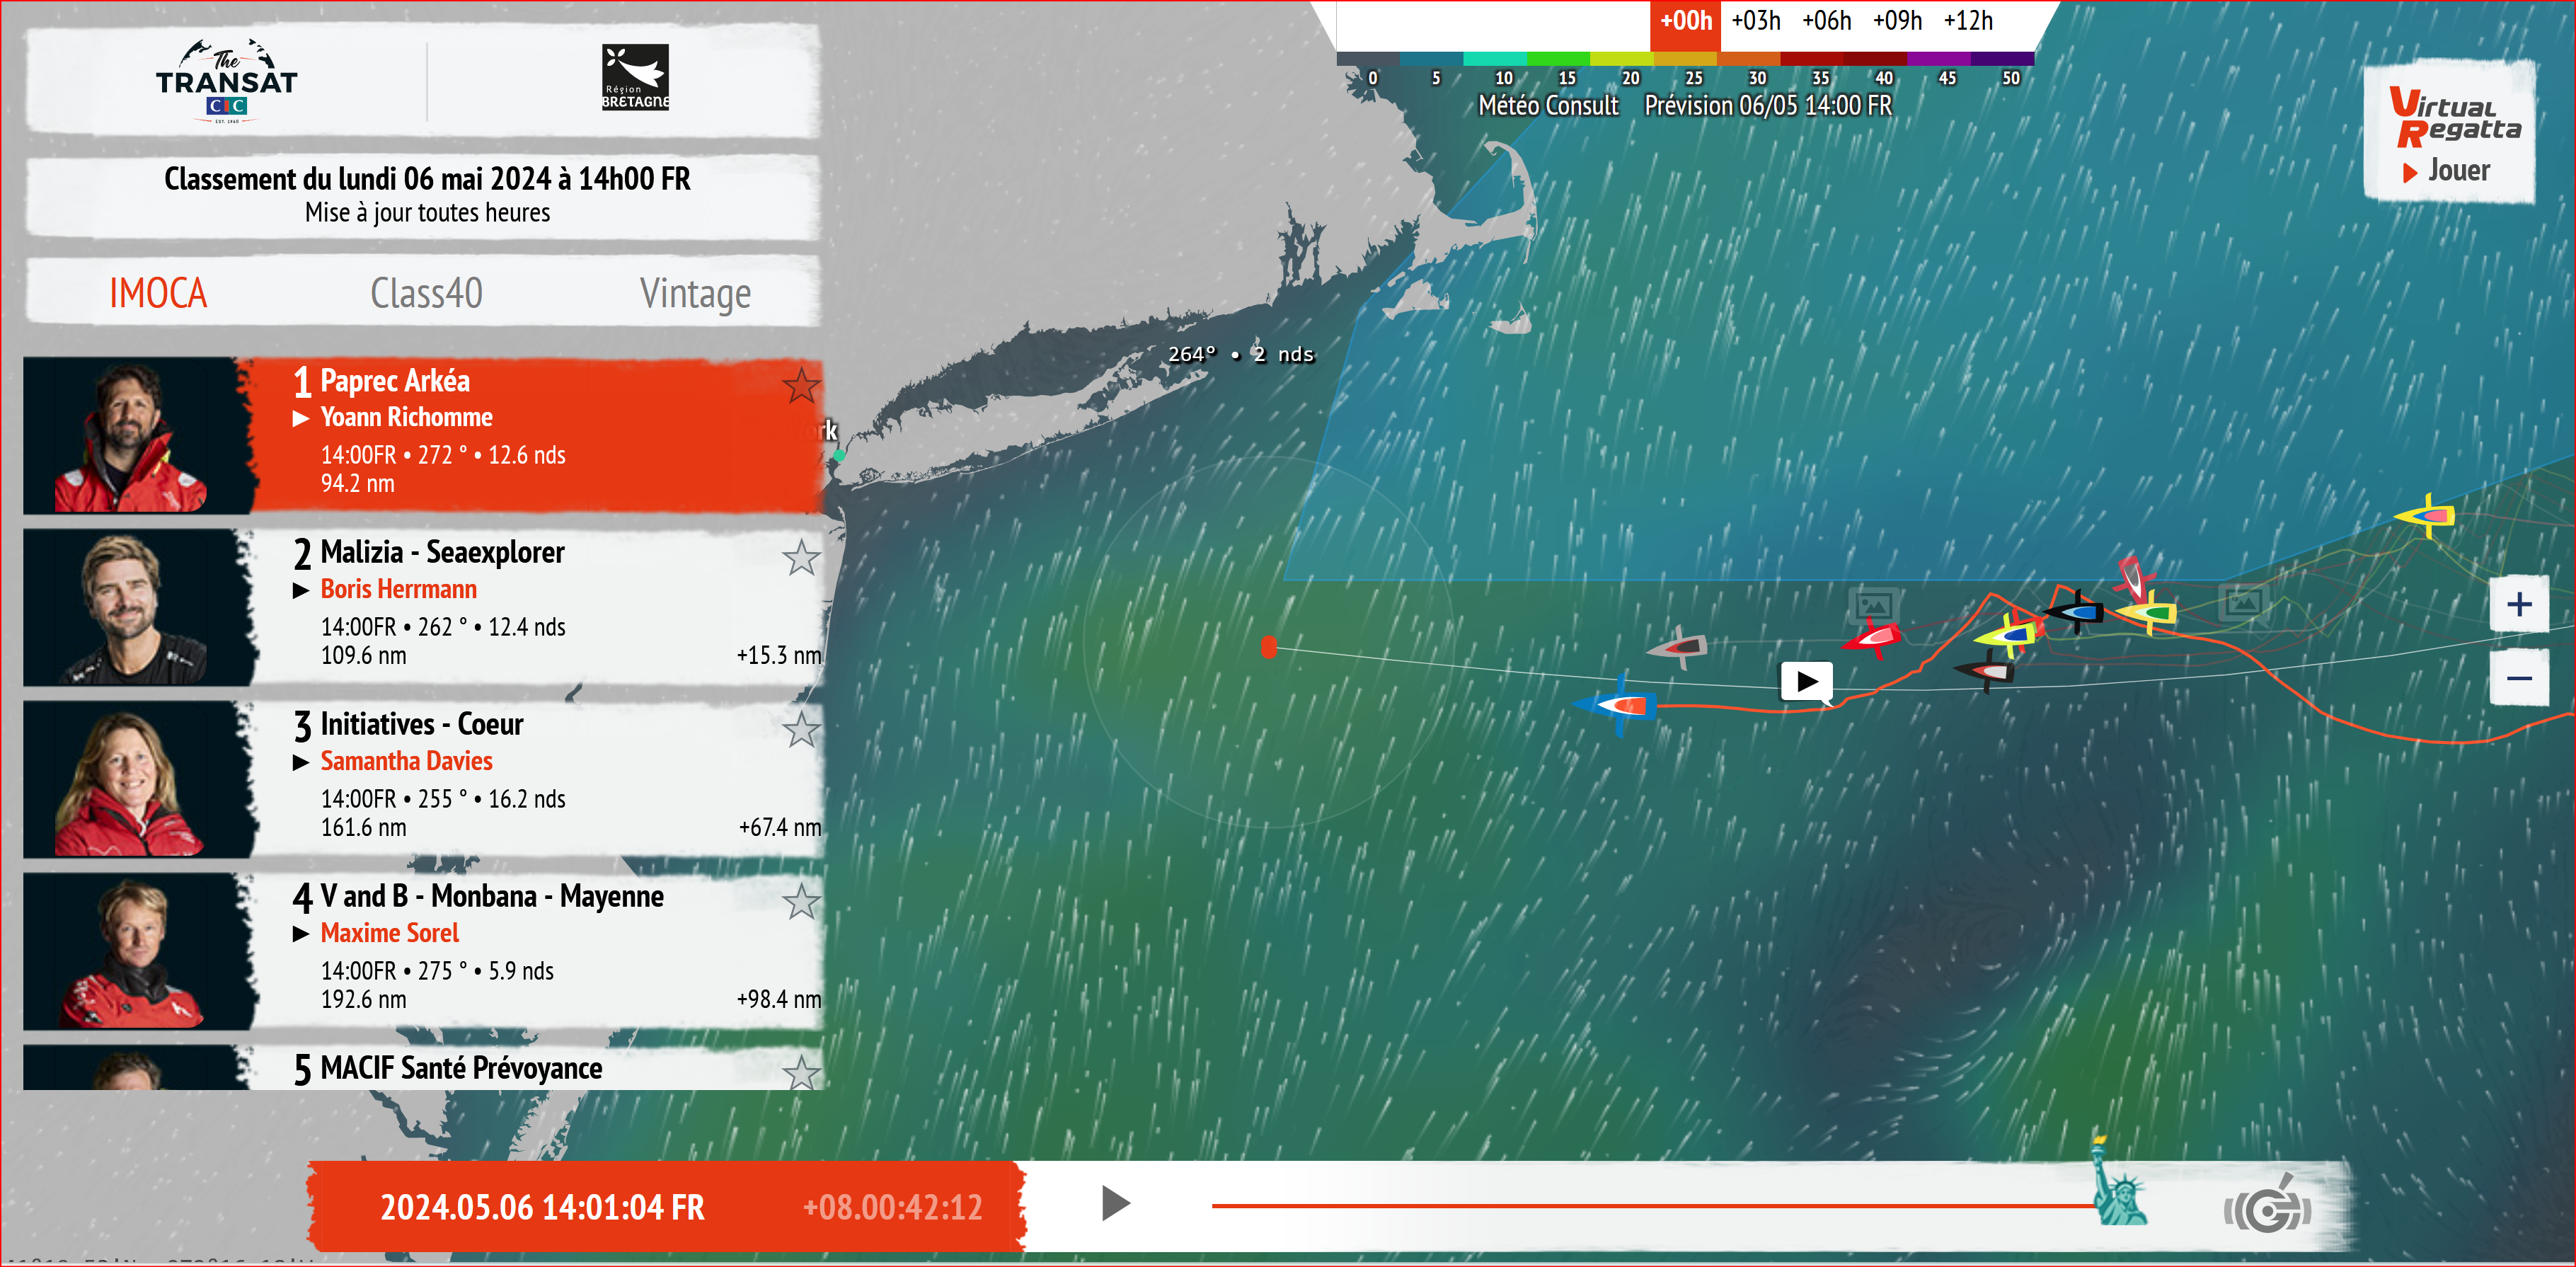Click the radar beacon icon on the timeline
Screen dimensions: 2576x1267
click(2267, 1207)
